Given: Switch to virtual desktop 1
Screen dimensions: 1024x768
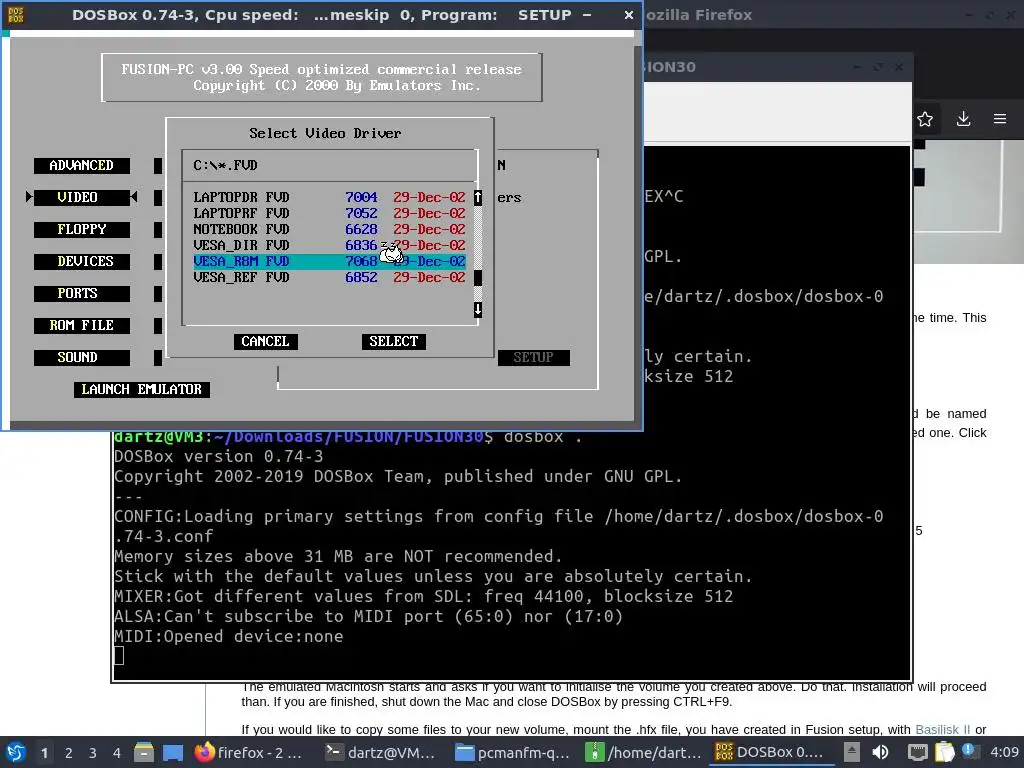Looking at the screenshot, I should coord(44,753).
